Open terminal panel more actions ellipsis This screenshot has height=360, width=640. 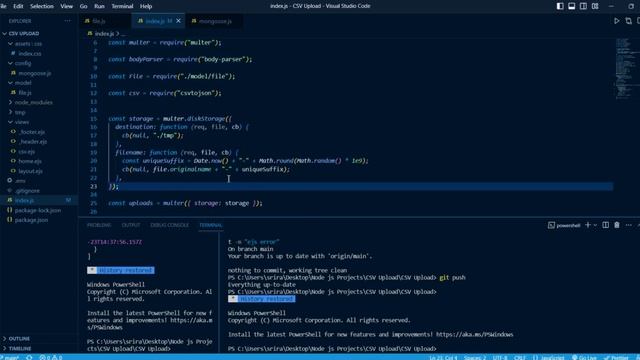click(x=629, y=225)
